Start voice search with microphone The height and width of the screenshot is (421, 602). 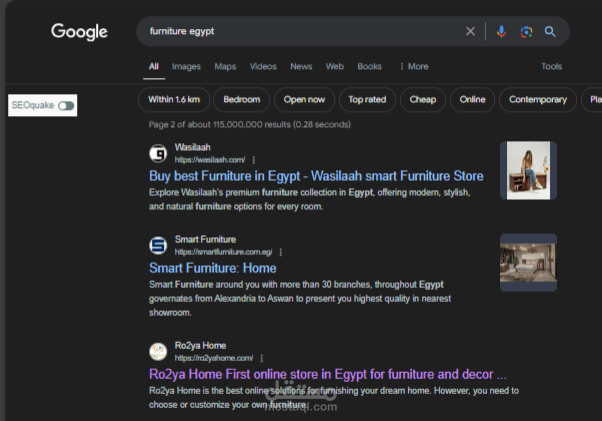[502, 32]
